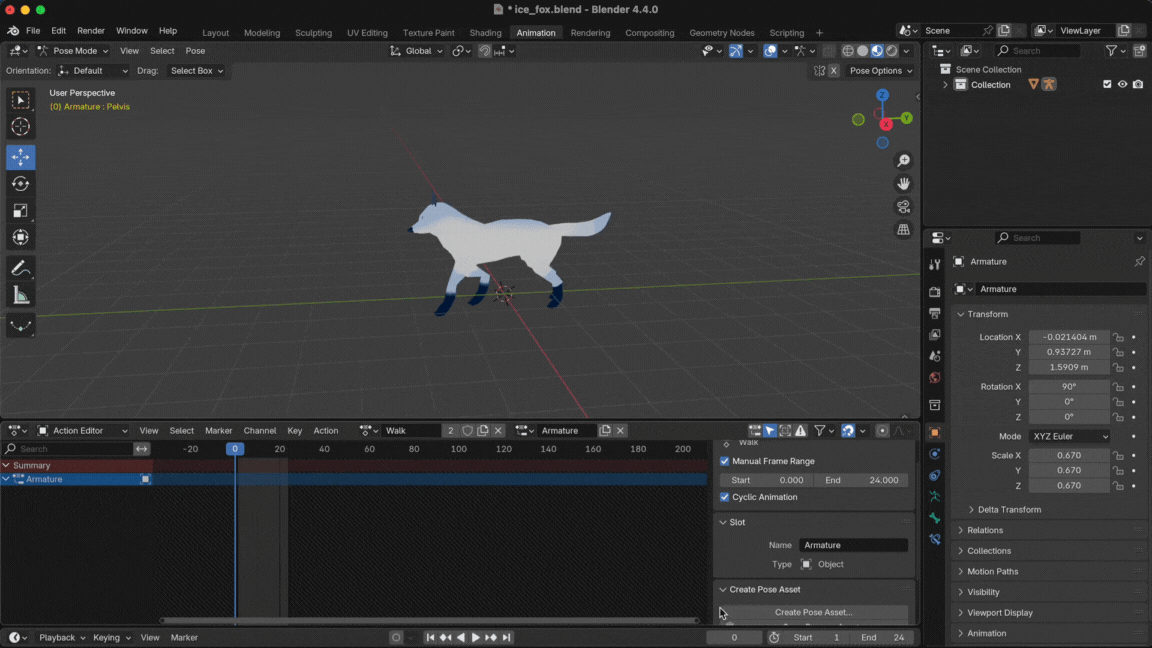Screen dimensions: 1152x648
Task: Switch to the Shading workspace tab
Action: [x=485, y=32]
